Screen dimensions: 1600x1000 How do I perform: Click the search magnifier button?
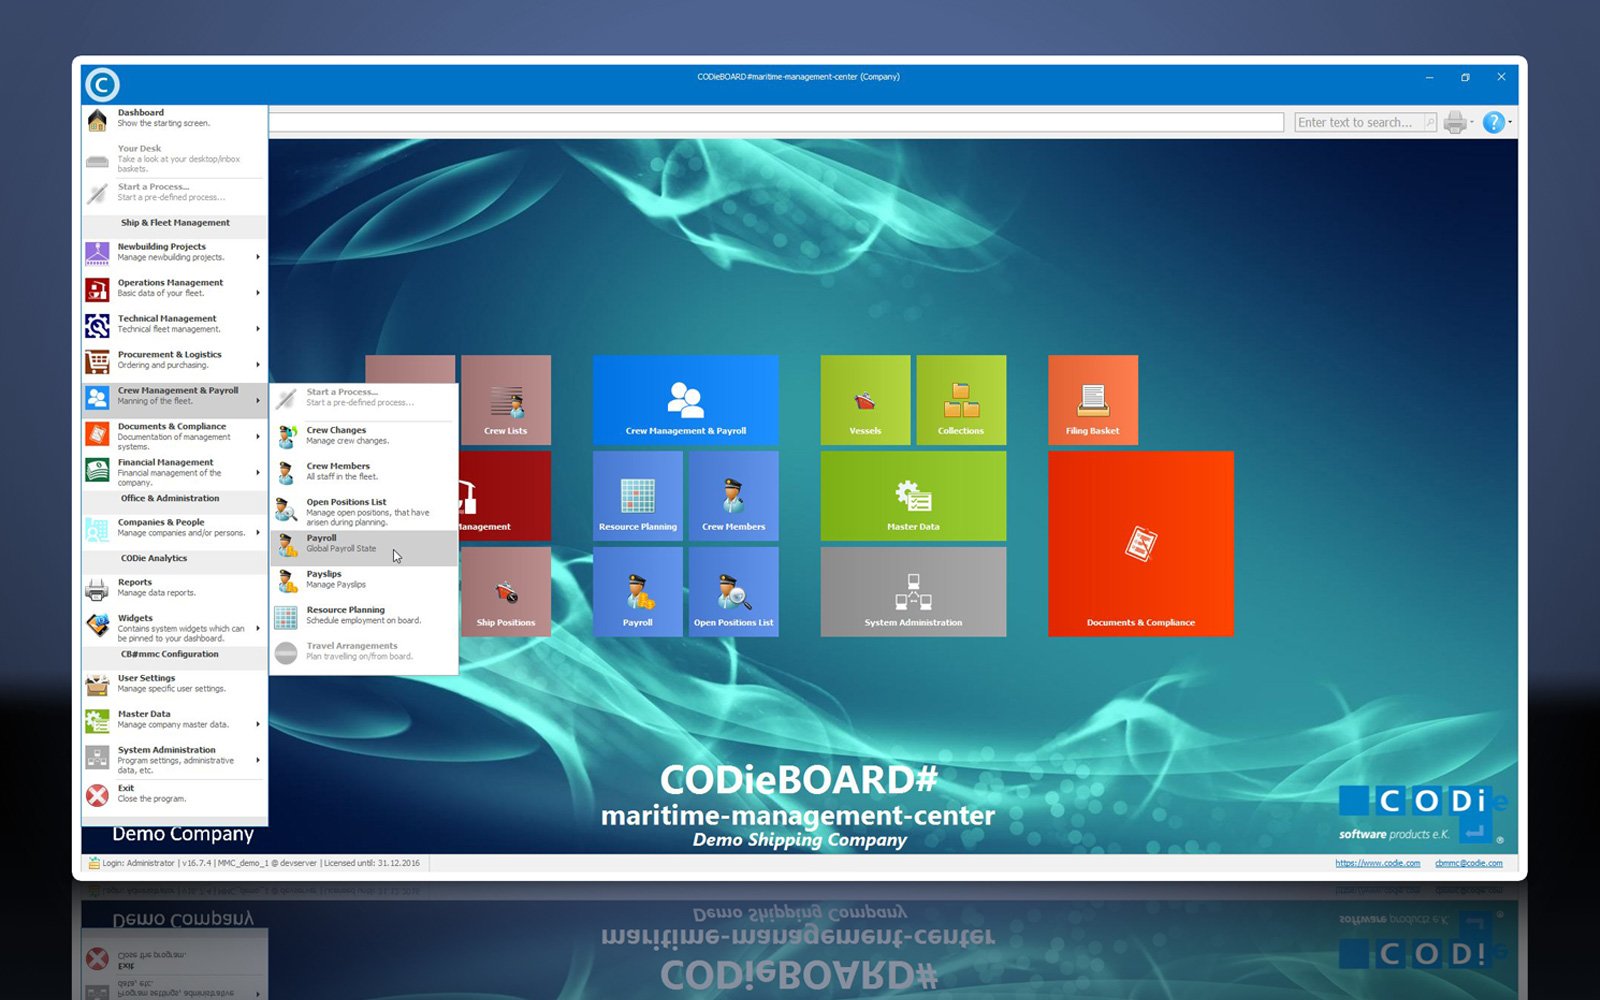(x=1430, y=122)
